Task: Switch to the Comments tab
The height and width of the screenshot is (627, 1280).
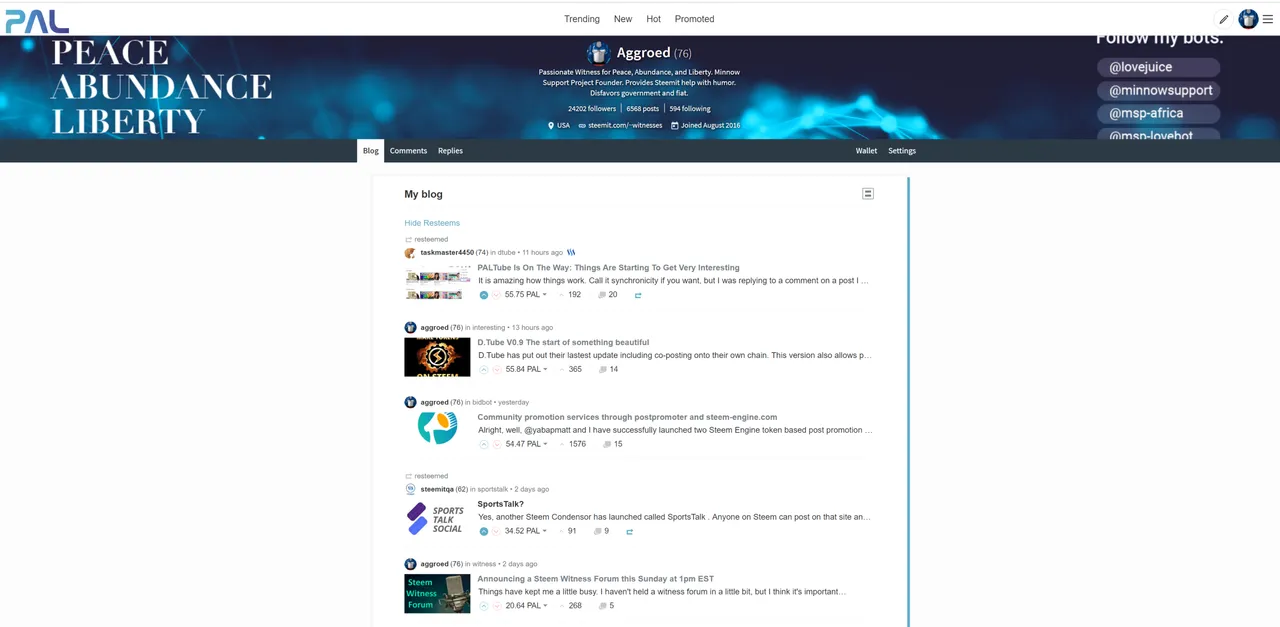Action: [408, 150]
